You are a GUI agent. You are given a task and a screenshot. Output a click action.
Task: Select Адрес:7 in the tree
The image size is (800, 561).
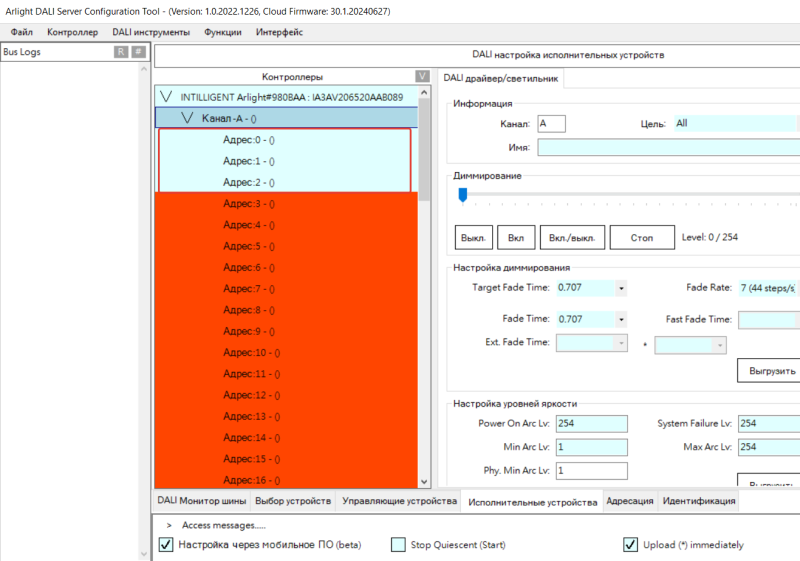coord(248,289)
